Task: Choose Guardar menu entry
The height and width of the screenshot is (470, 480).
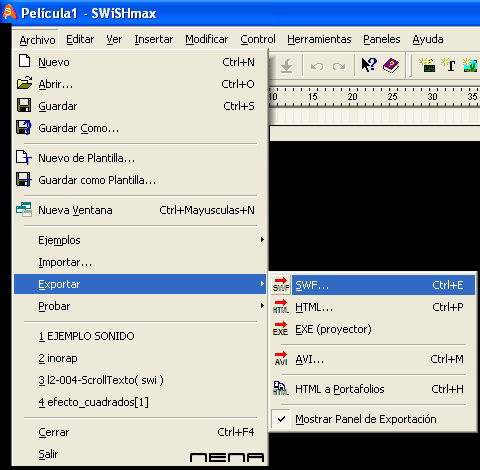Action: [139, 106]
